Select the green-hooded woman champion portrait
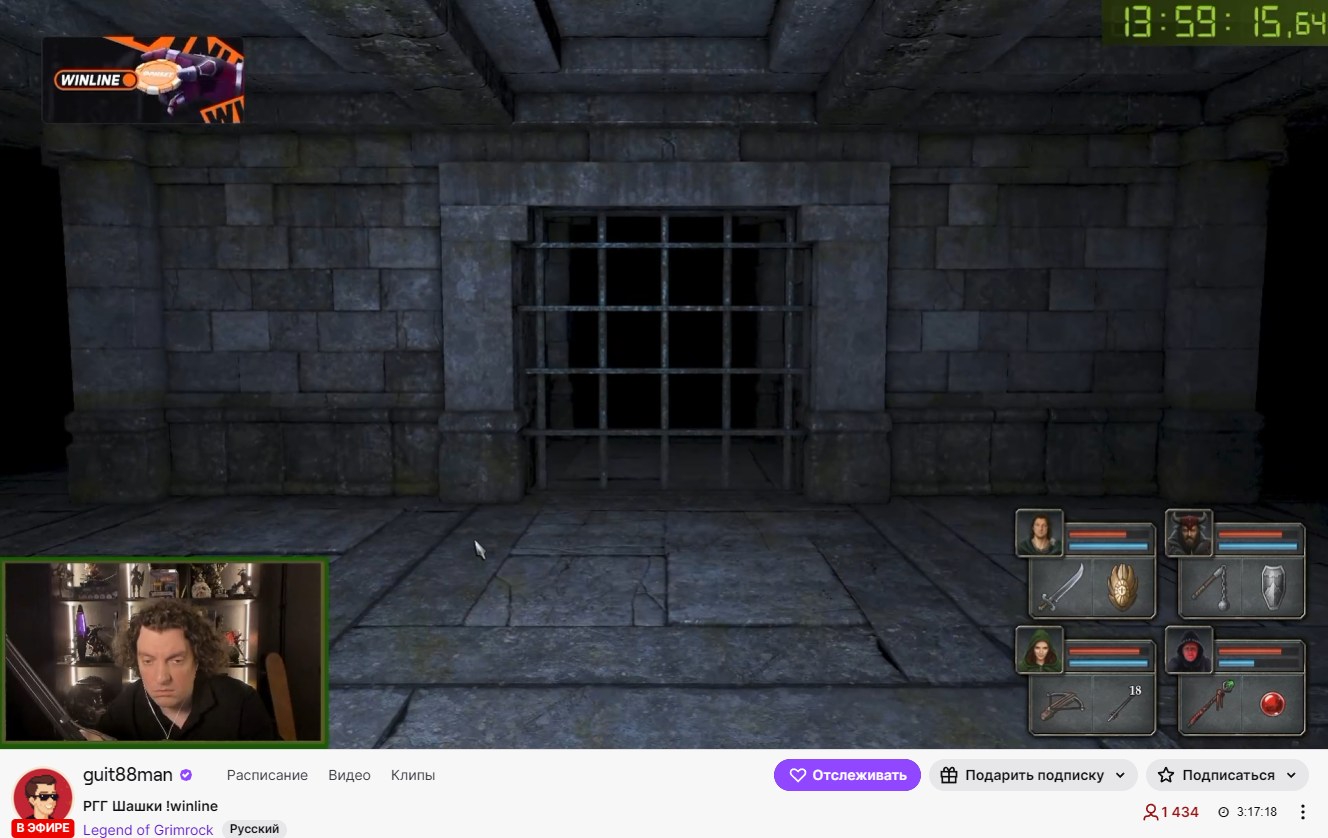 1039,650
